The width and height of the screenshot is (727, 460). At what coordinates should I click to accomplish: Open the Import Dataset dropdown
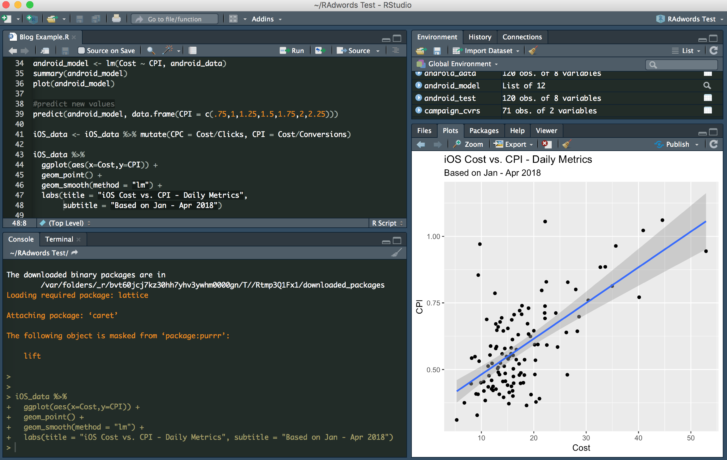pyautogui.click(x=486, y=50)
